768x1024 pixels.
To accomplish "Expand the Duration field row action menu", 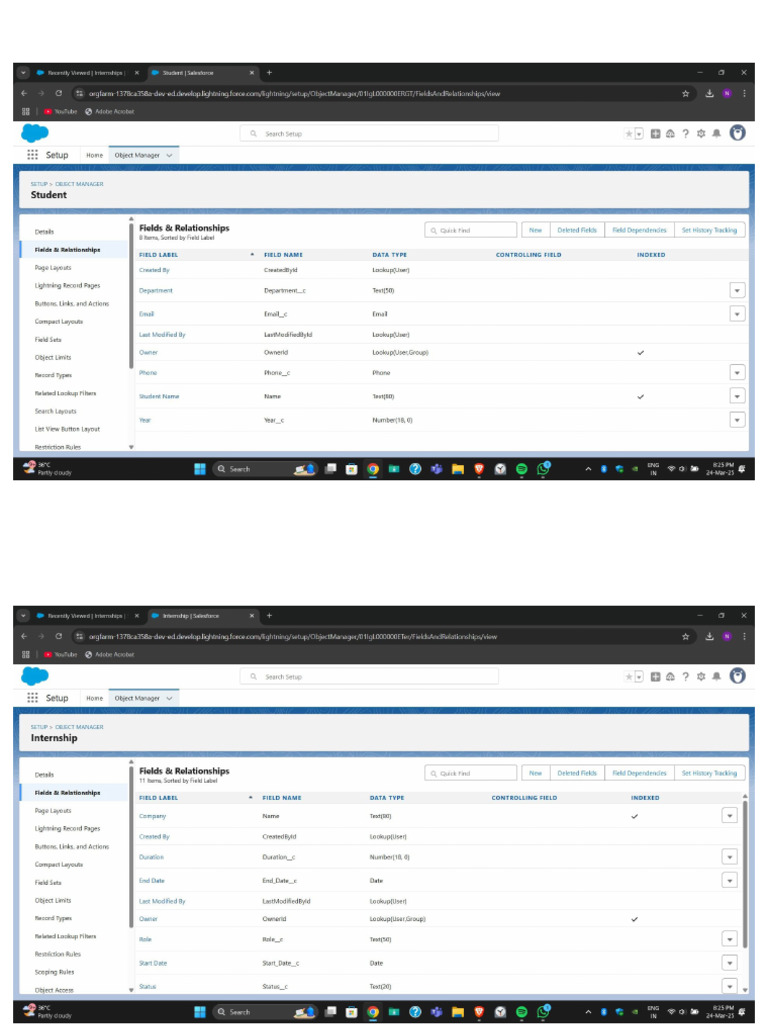I will (x=730, y=857).
